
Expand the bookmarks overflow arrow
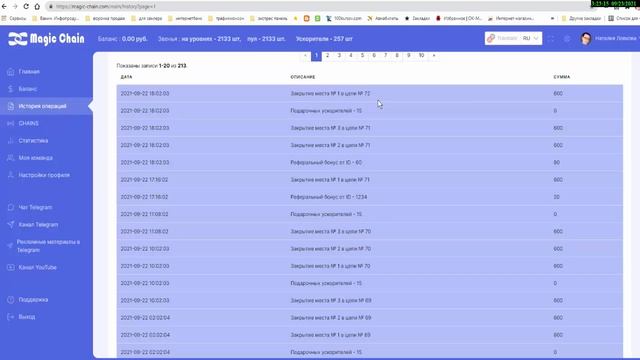(552, 18)
